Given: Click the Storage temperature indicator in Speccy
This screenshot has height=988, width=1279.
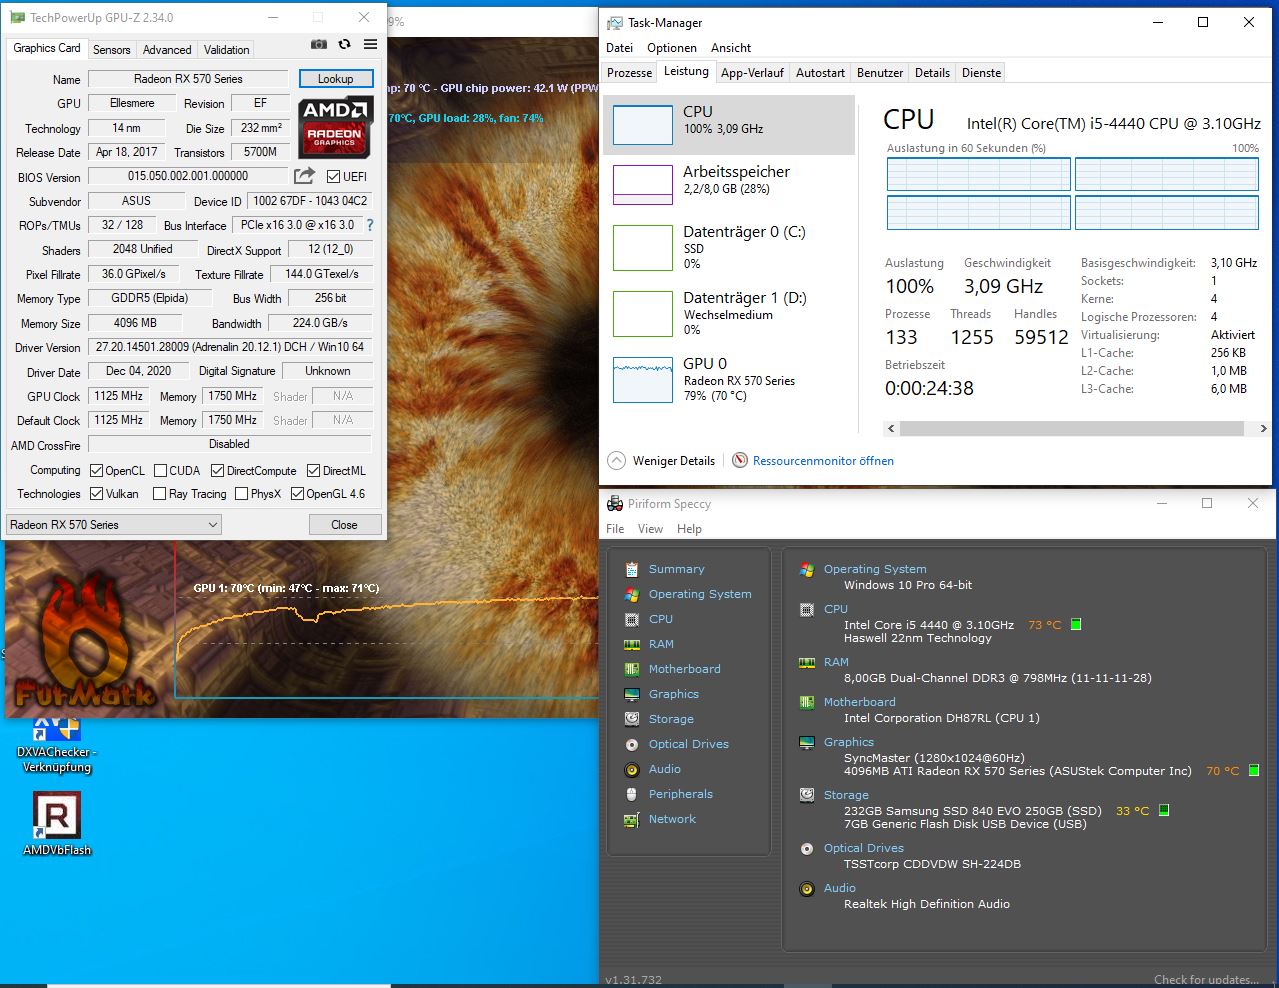Looking at the screenshot, I should (x=1164, y=811).
